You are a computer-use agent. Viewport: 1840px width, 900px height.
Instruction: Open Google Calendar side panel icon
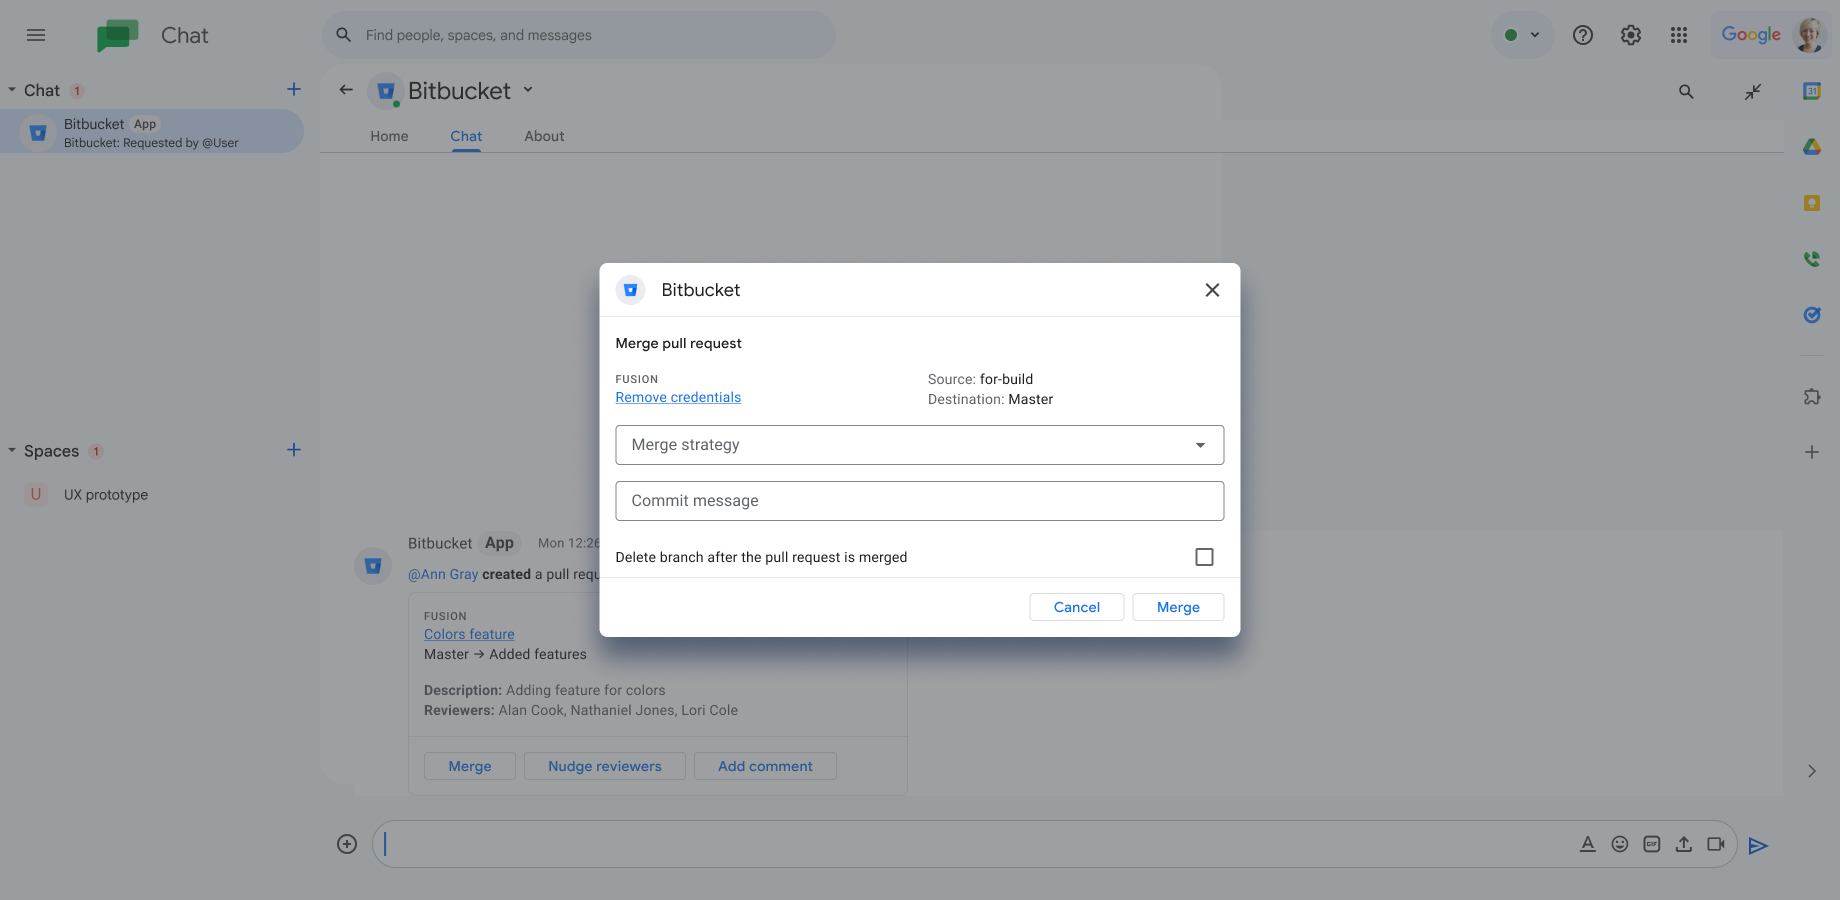pyautogui.click(x=1812, y=91)
